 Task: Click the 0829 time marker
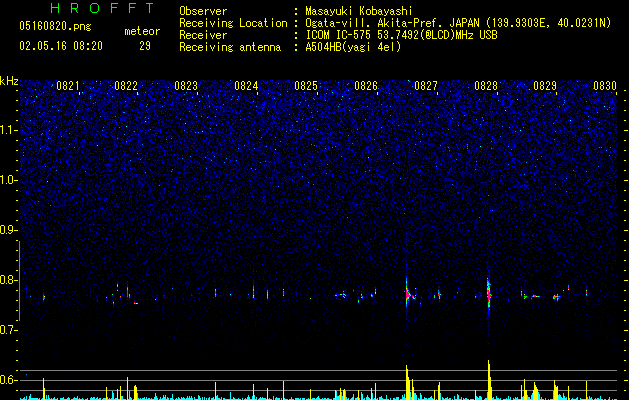[545, 86]
